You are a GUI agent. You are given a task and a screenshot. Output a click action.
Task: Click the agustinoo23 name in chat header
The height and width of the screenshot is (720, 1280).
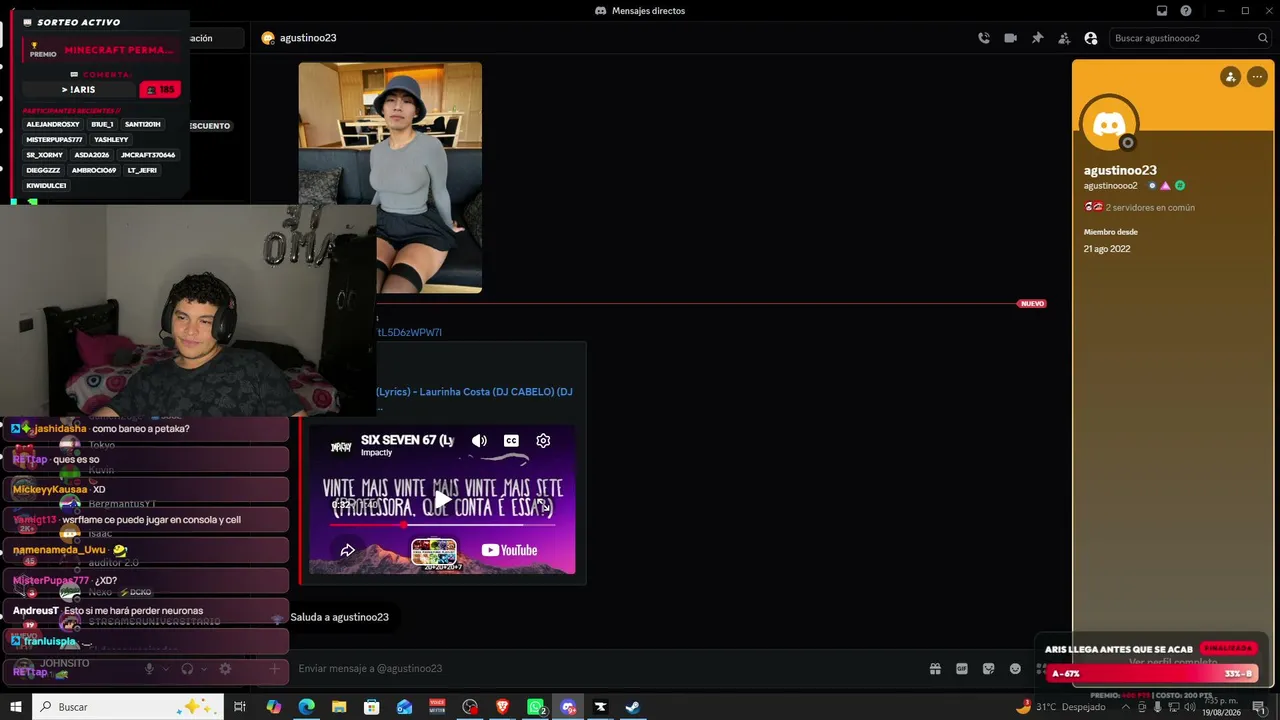308,38
